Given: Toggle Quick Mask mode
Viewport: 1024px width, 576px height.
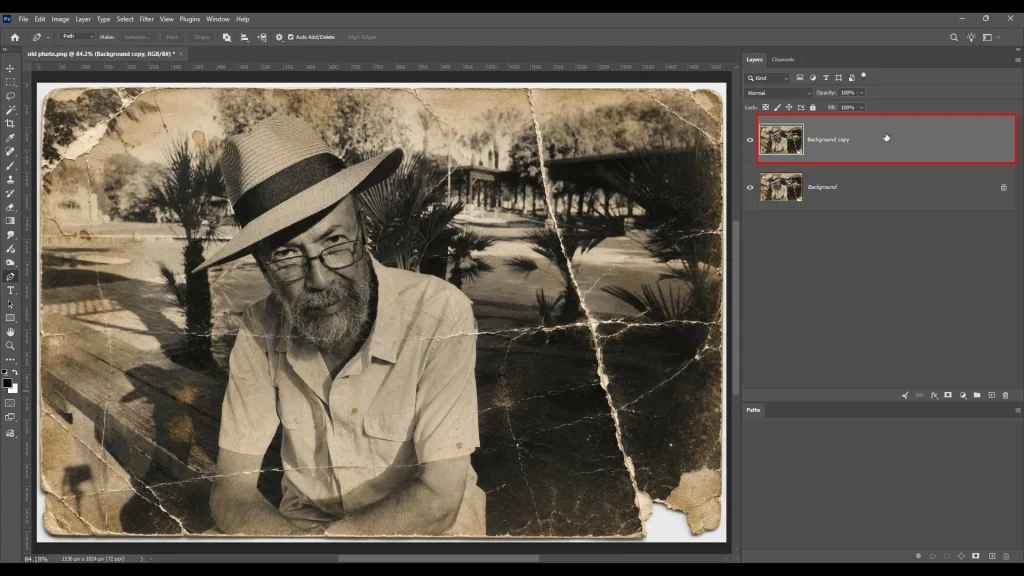Looking at the screenshot, I should pyautogui.click(x=10, y=403).
